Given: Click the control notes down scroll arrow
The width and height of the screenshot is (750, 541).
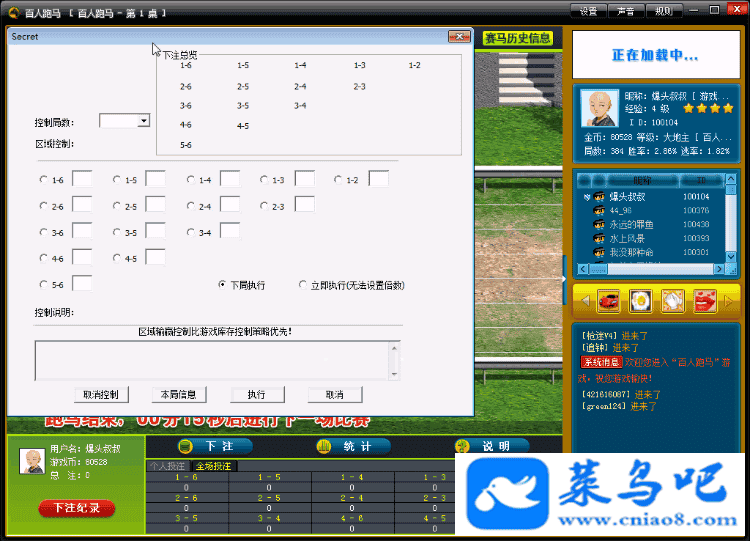Looking at the screenshot, I should 394,374.
